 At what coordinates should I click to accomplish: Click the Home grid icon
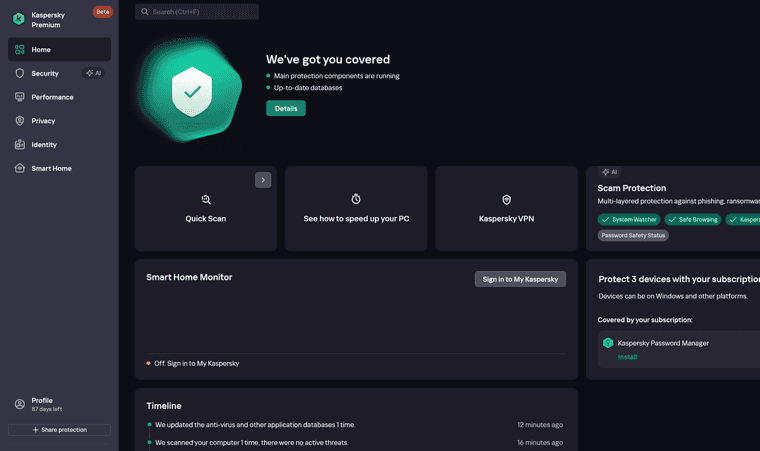[x=19, y=49]
